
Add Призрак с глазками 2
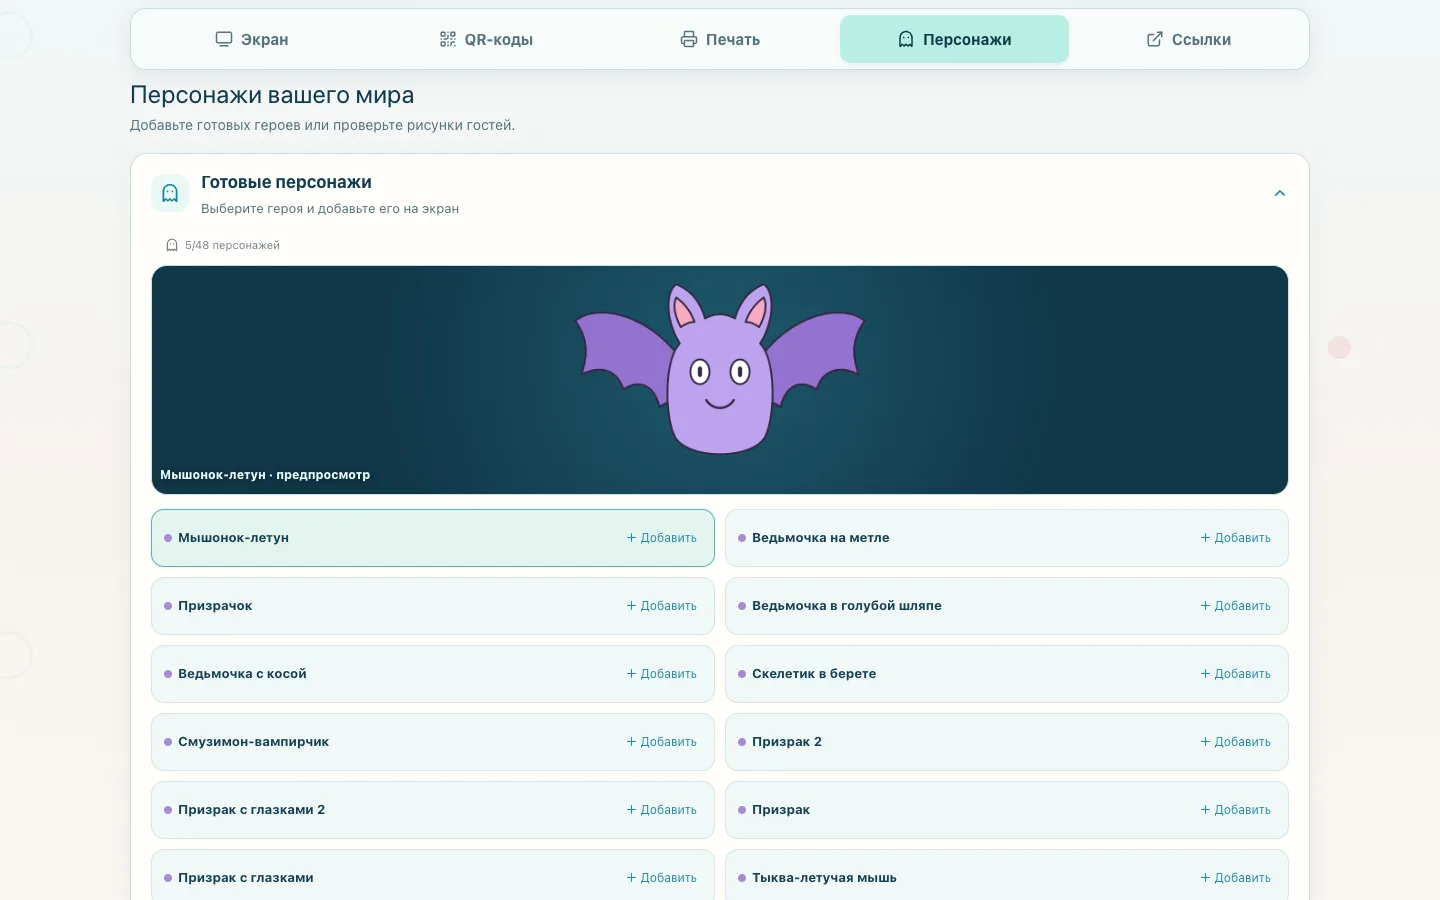click(662, 810)
